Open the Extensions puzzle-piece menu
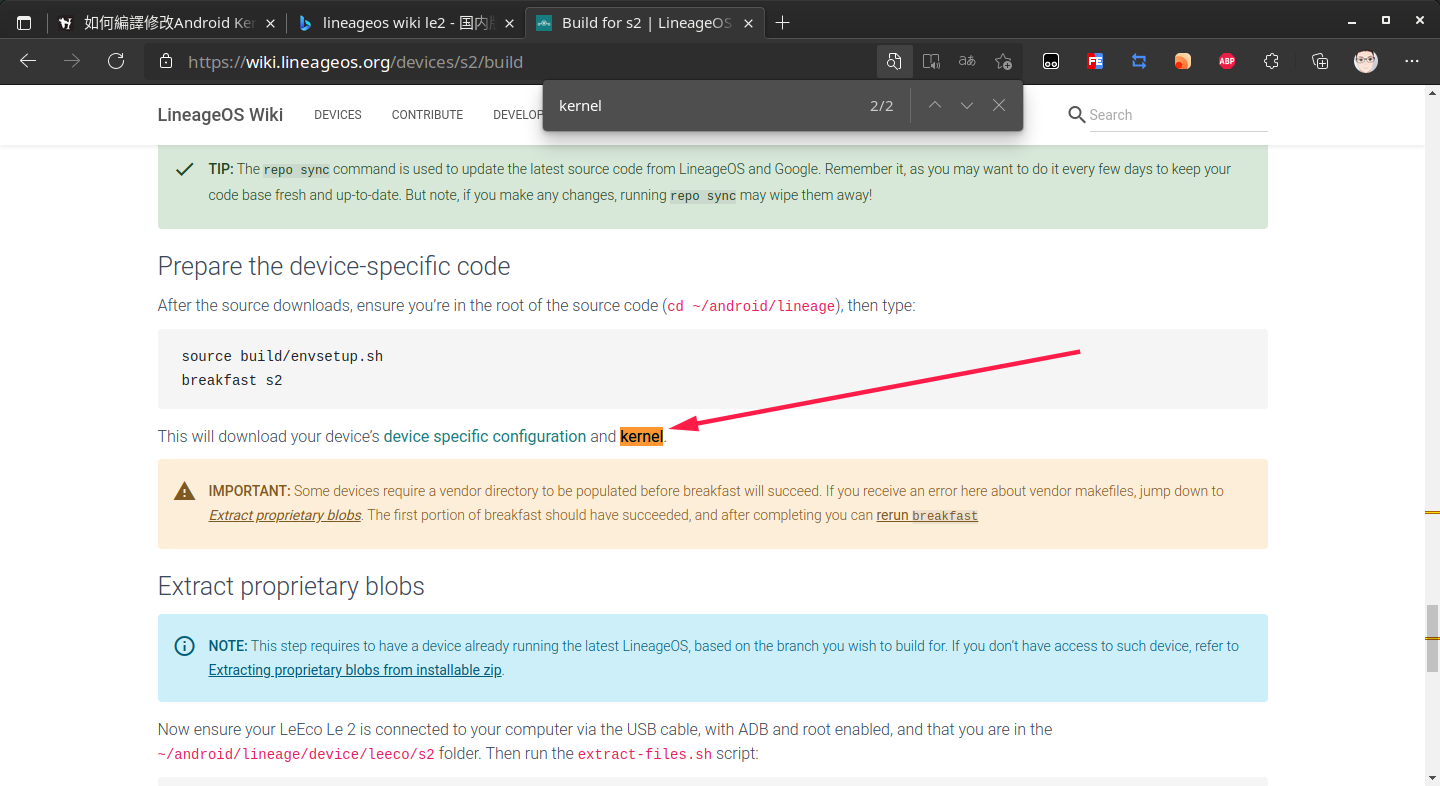This screenshot has width=1440, height=786. pyautogui.click(x=1271, y=62)
